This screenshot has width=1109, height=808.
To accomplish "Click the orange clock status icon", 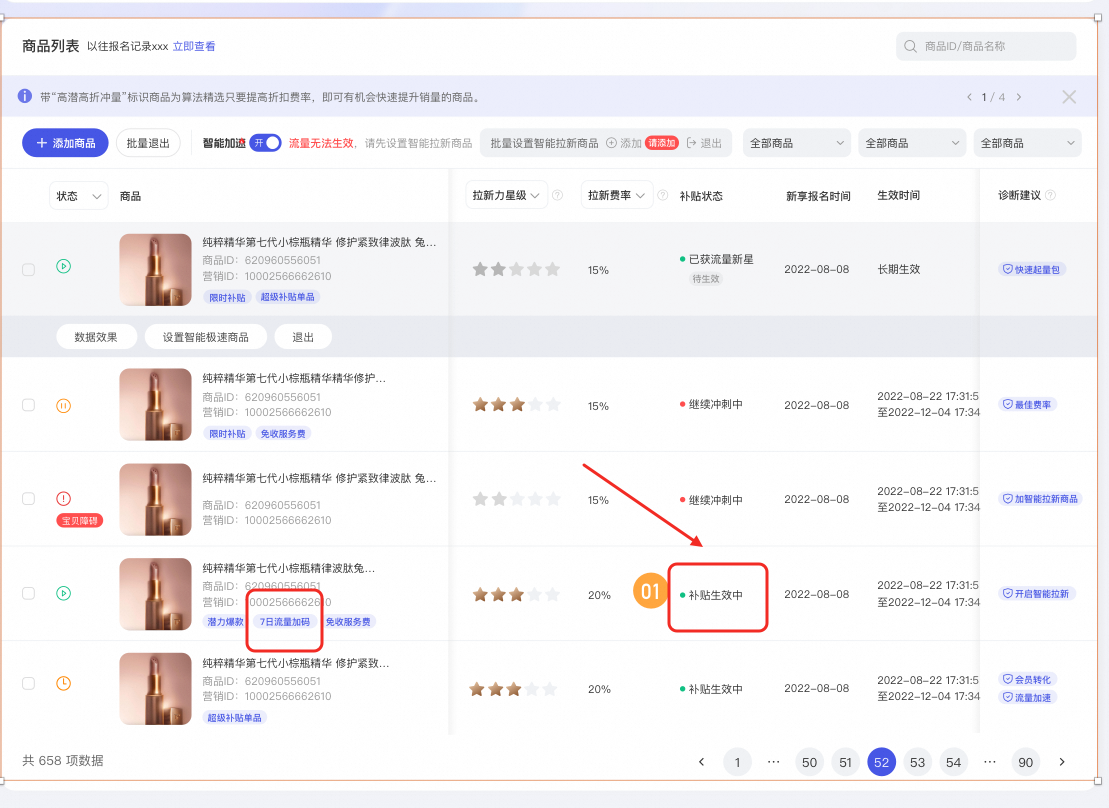I will (64, 683).
